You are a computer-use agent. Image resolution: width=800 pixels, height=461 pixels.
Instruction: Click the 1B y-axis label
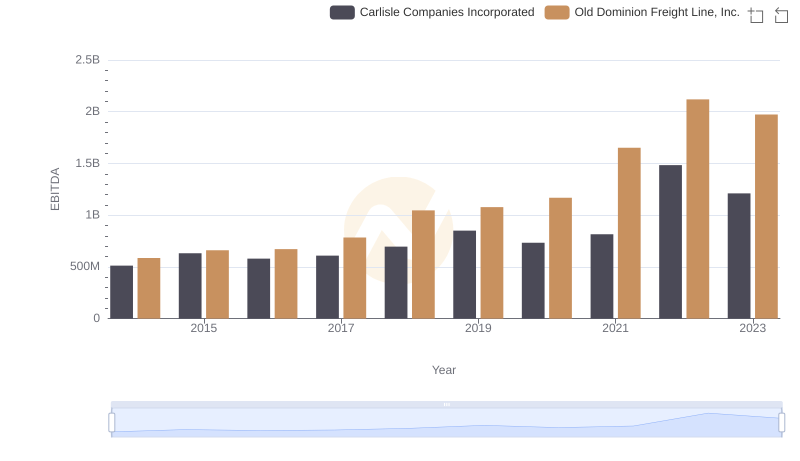tap(93, 215)
